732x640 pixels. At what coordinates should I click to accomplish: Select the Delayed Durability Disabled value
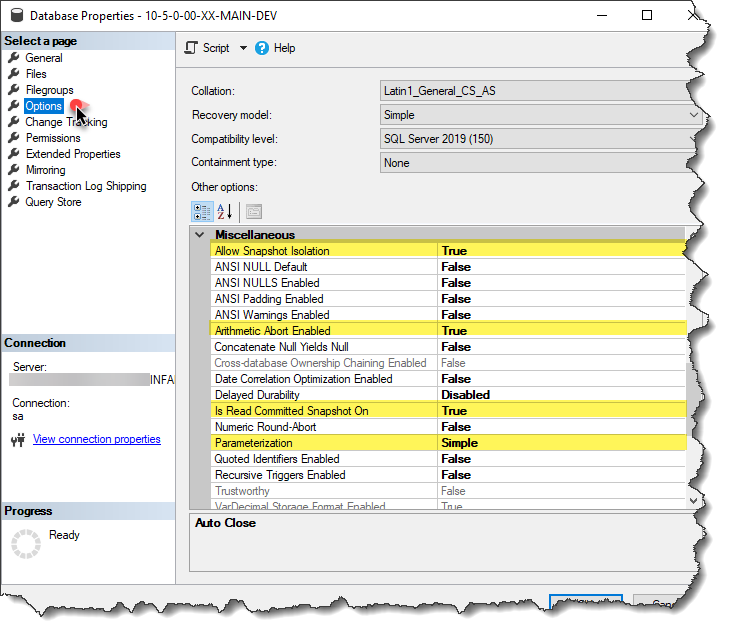point(562,394)
